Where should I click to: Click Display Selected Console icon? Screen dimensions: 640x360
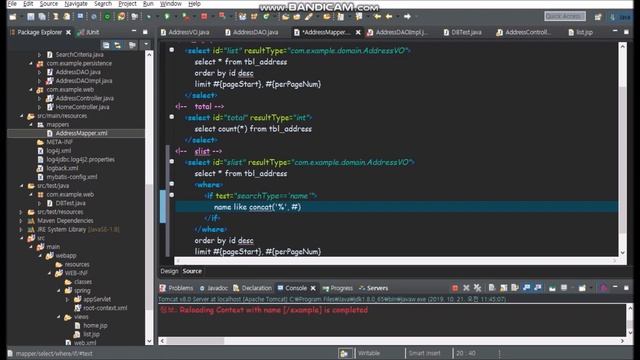564,288
